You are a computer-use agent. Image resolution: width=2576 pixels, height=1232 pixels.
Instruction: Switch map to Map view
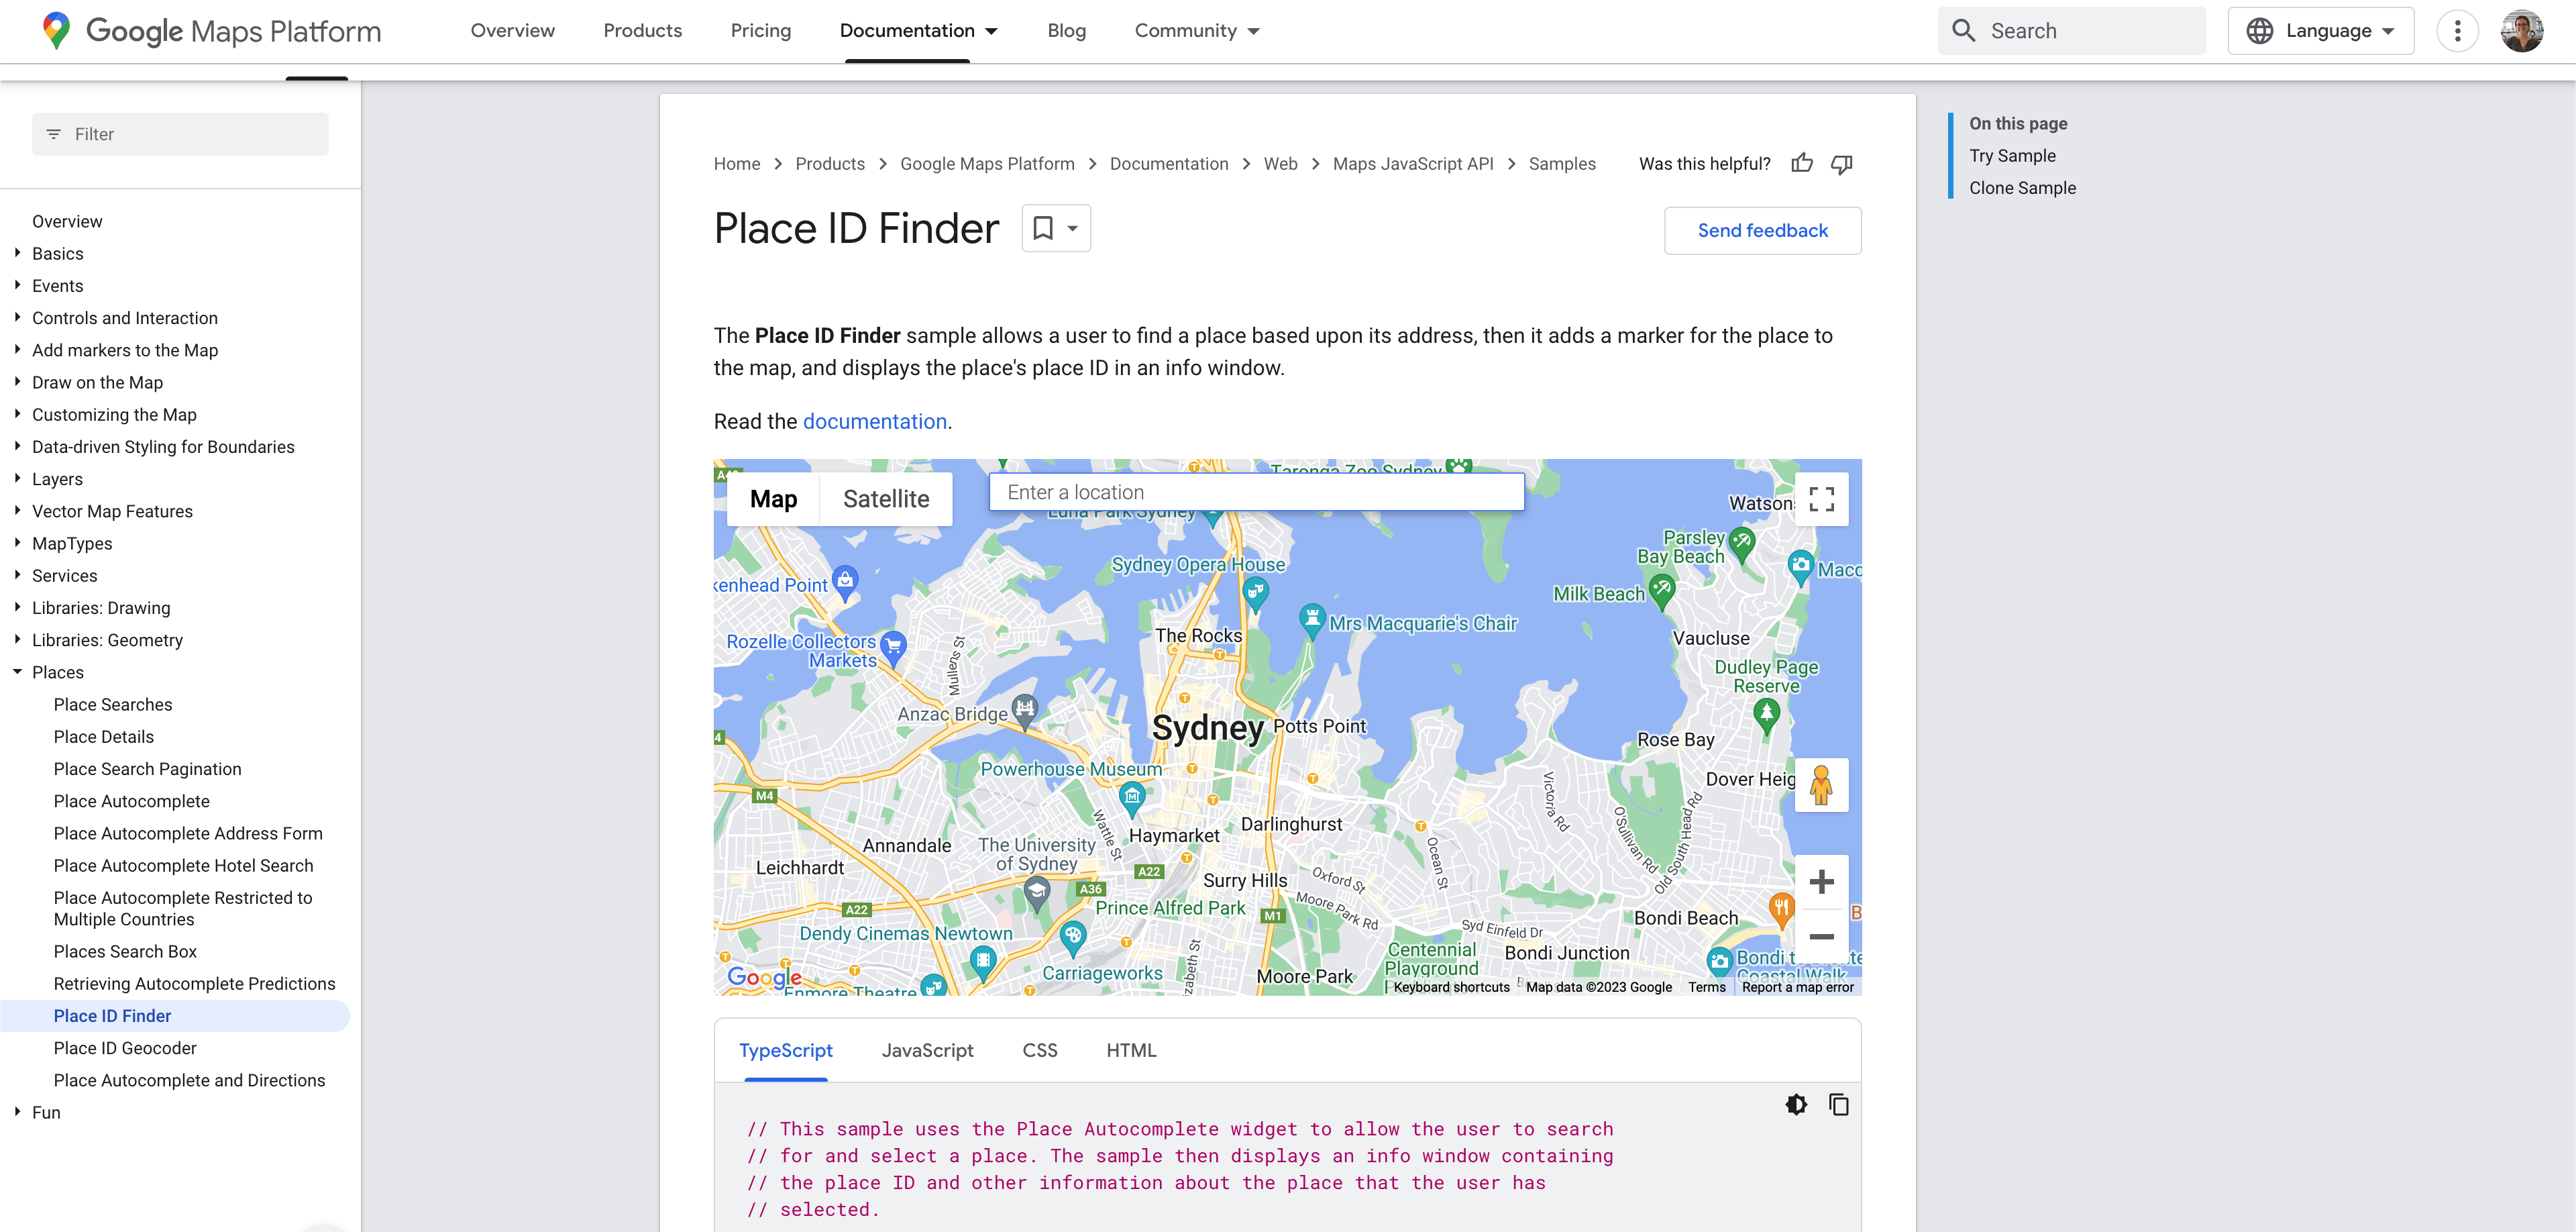click(773, 499)
